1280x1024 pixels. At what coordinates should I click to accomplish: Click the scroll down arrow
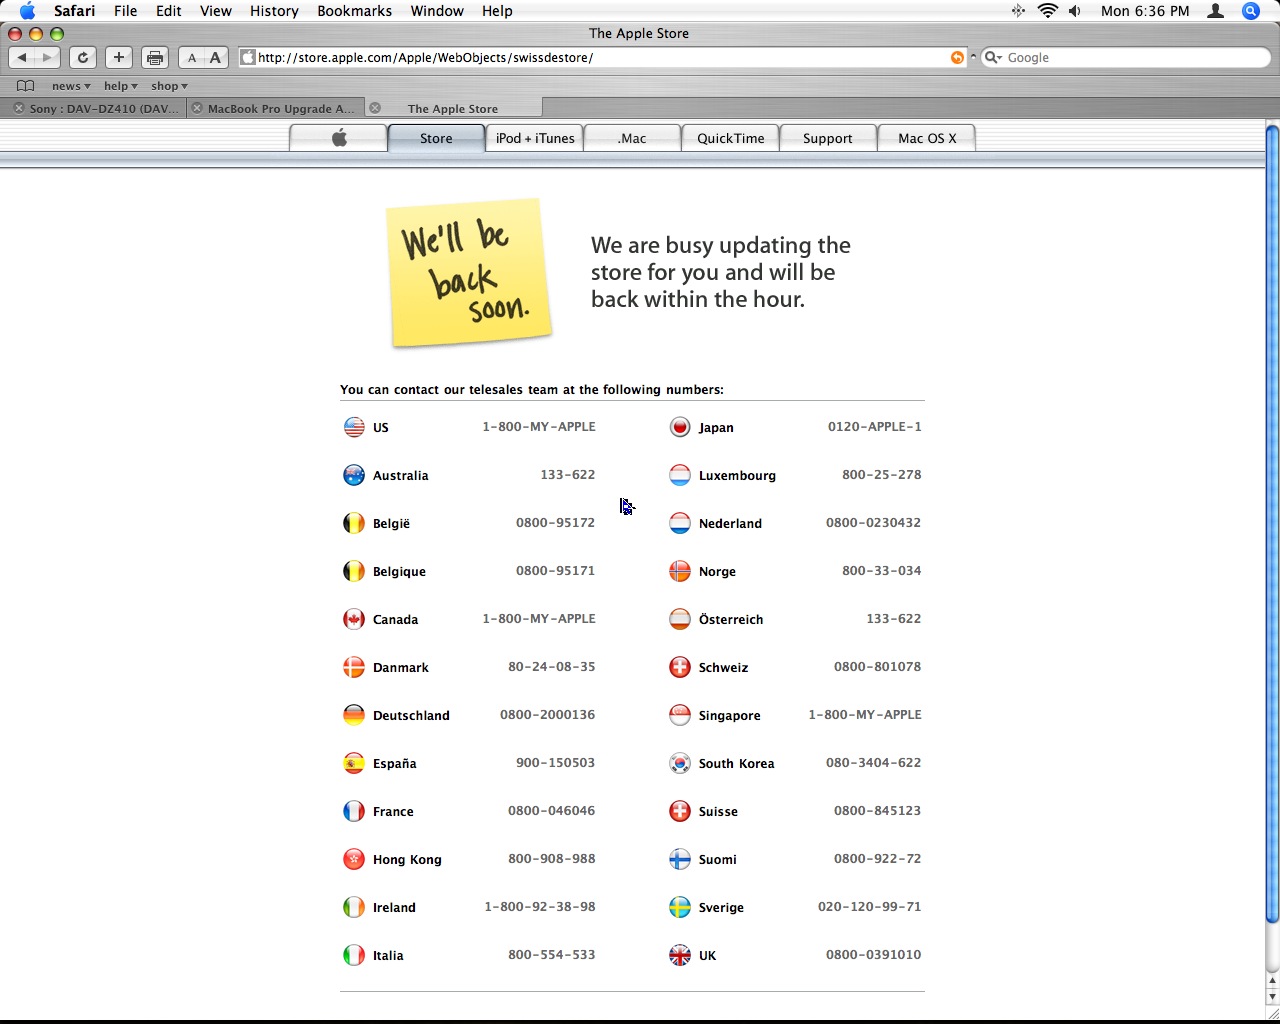tap(1272, 996)
